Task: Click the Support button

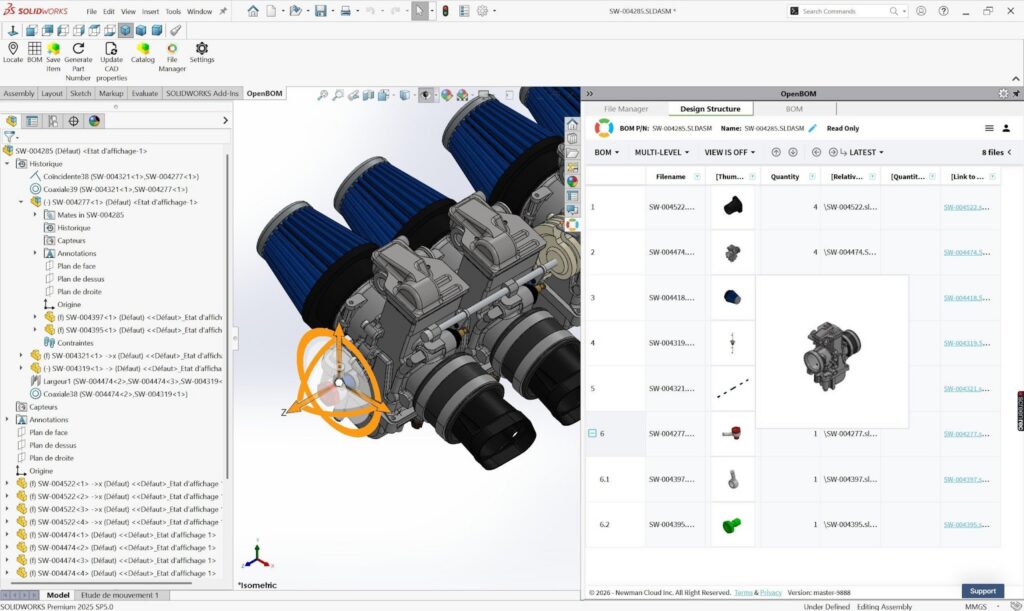Action: click(x=983, y=591)
